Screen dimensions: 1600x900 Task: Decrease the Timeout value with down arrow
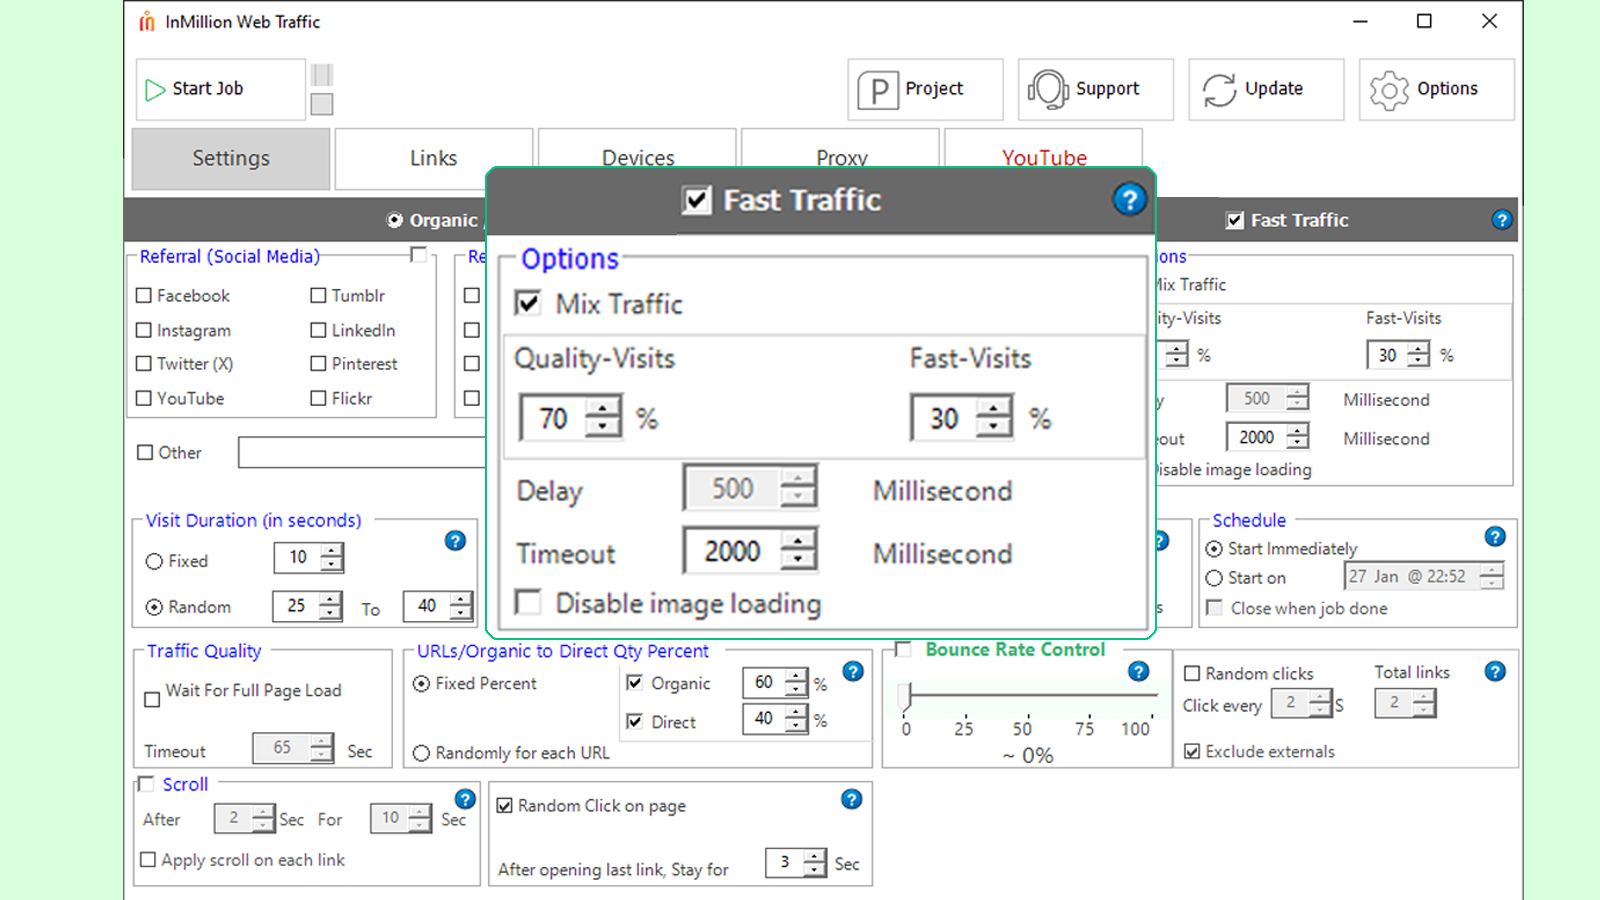(x=798, y=561)
